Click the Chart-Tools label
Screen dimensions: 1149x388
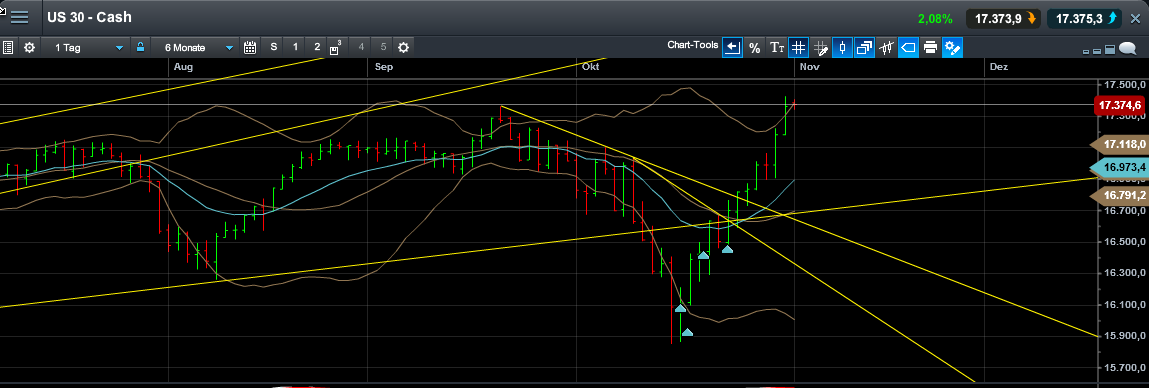point(692,45)
